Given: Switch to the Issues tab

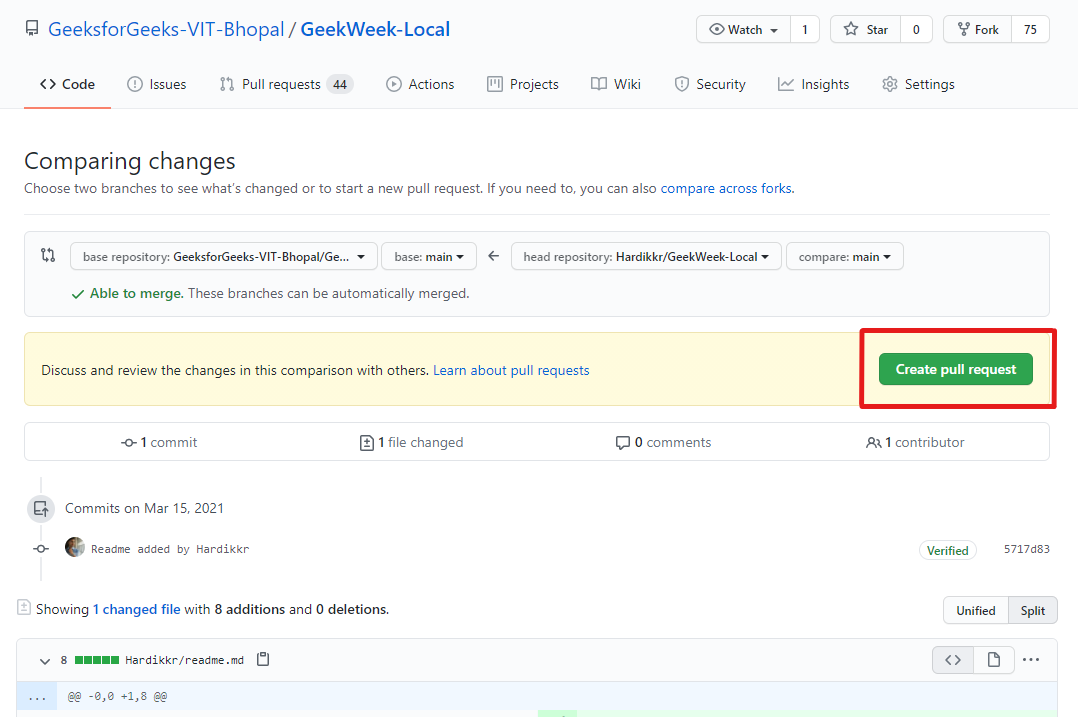Looking at the screenshot, I should pos(157,84).
